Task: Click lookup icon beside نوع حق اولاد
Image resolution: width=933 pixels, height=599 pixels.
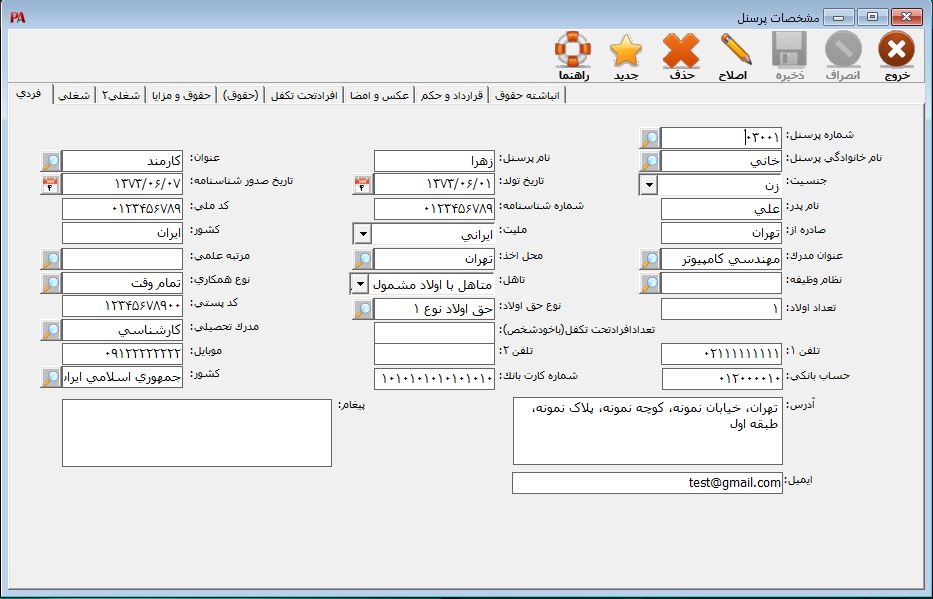Action: point(363,309)
